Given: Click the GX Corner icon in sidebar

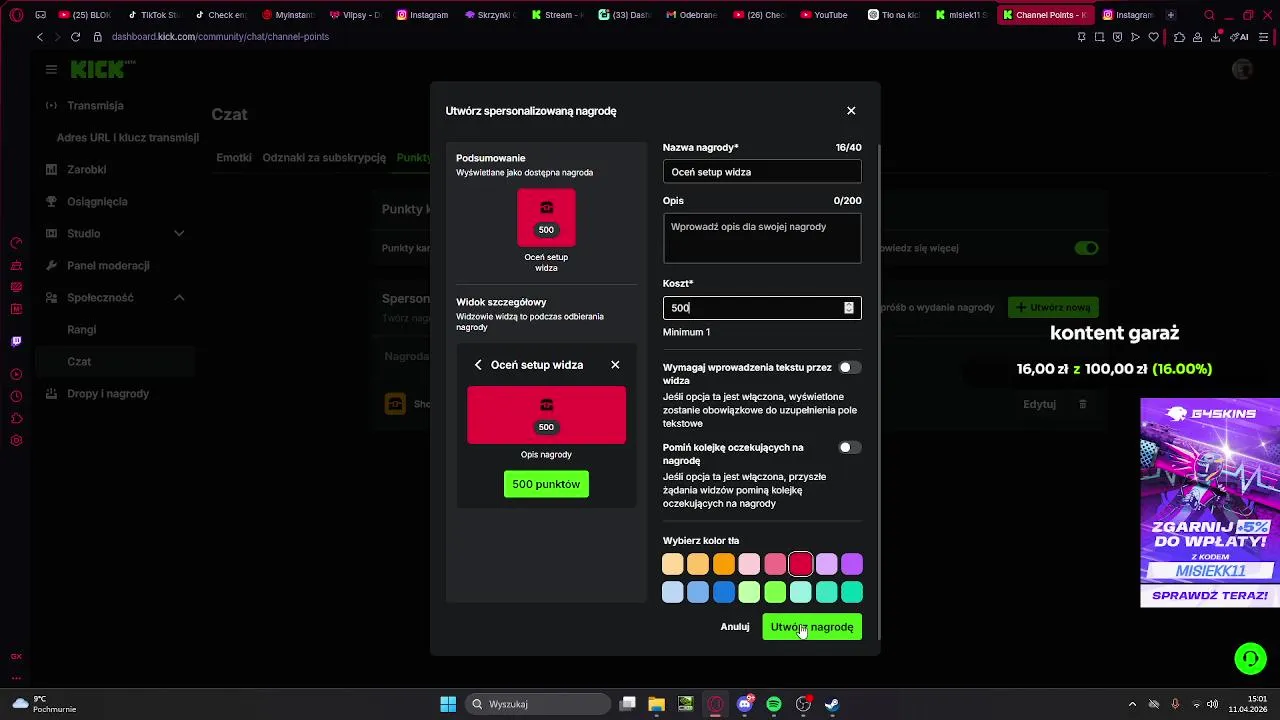Looking at the screenshot, I should coord(16,656).
